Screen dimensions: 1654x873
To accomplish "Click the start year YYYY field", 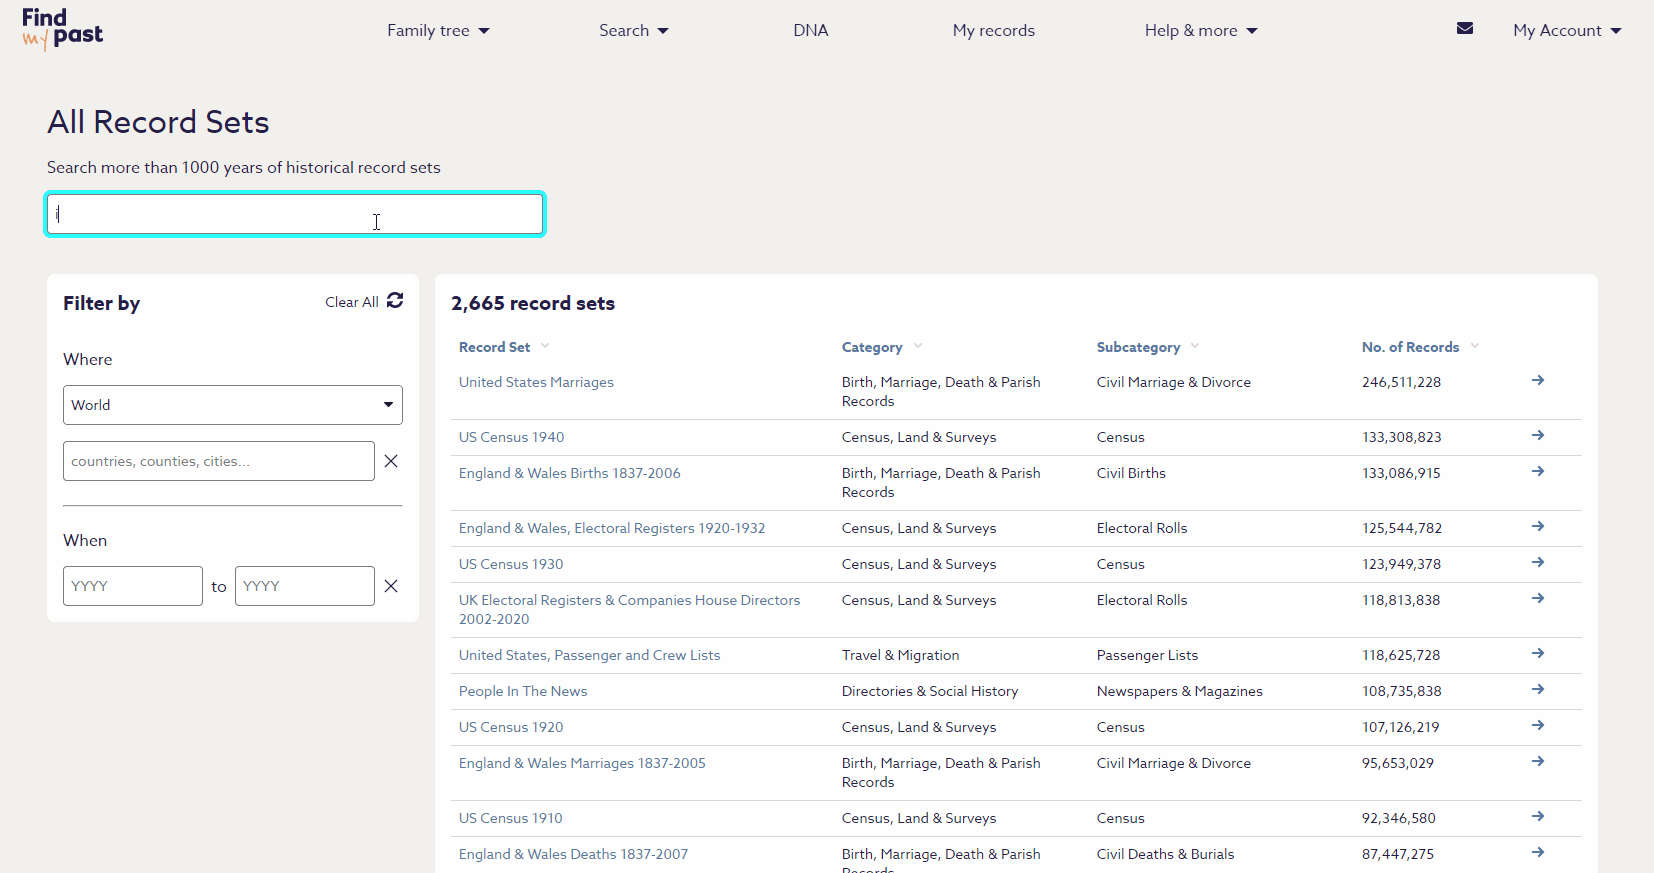I will pos(133,586).
